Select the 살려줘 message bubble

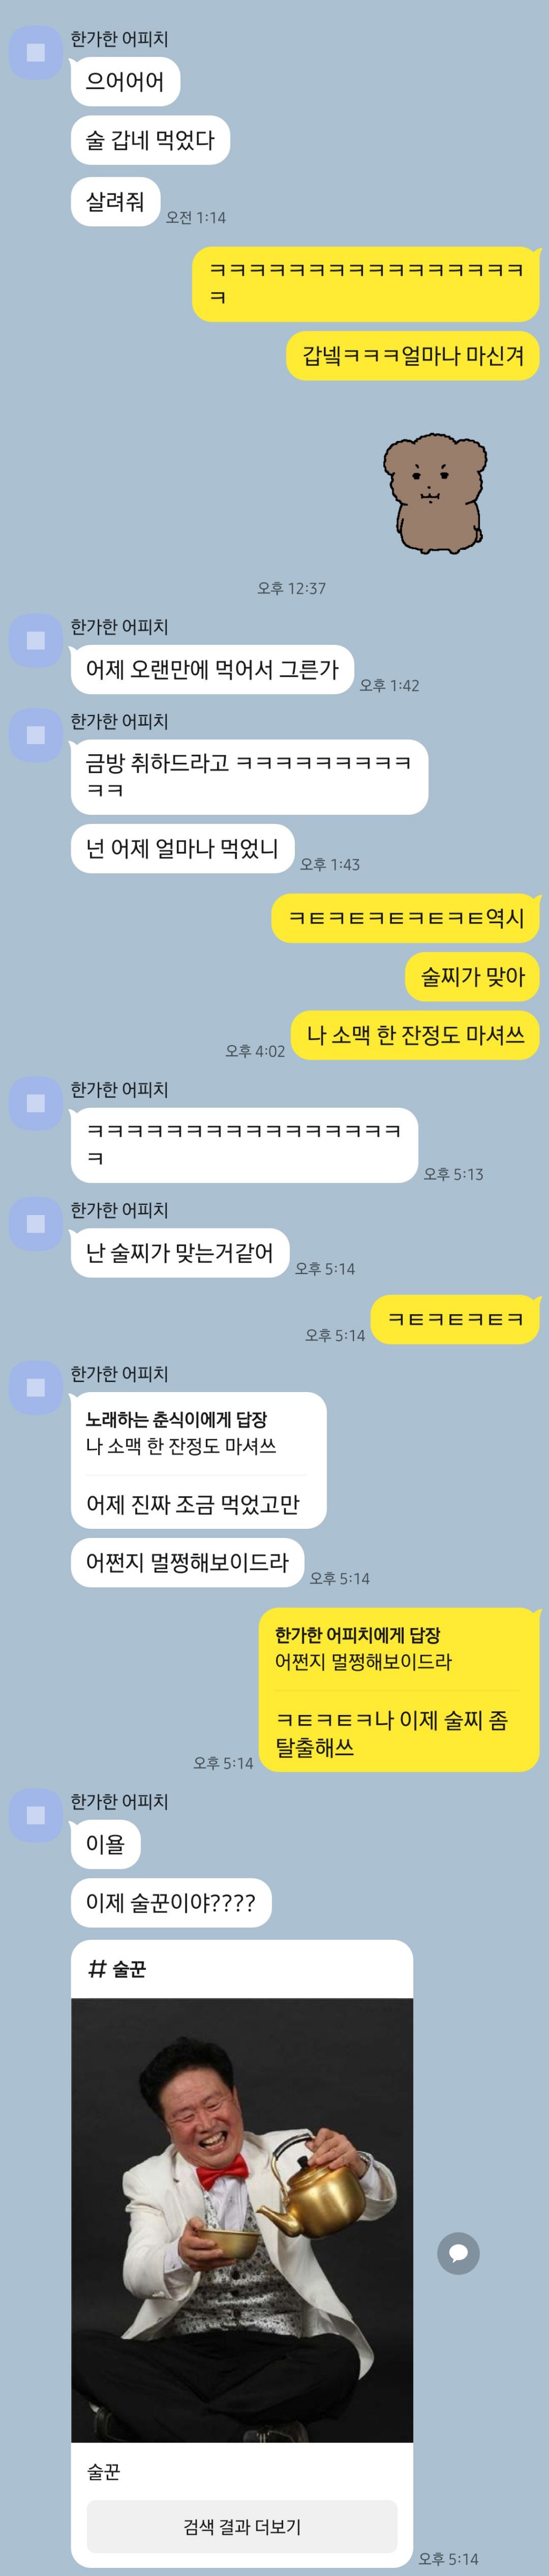click(115, 201)
